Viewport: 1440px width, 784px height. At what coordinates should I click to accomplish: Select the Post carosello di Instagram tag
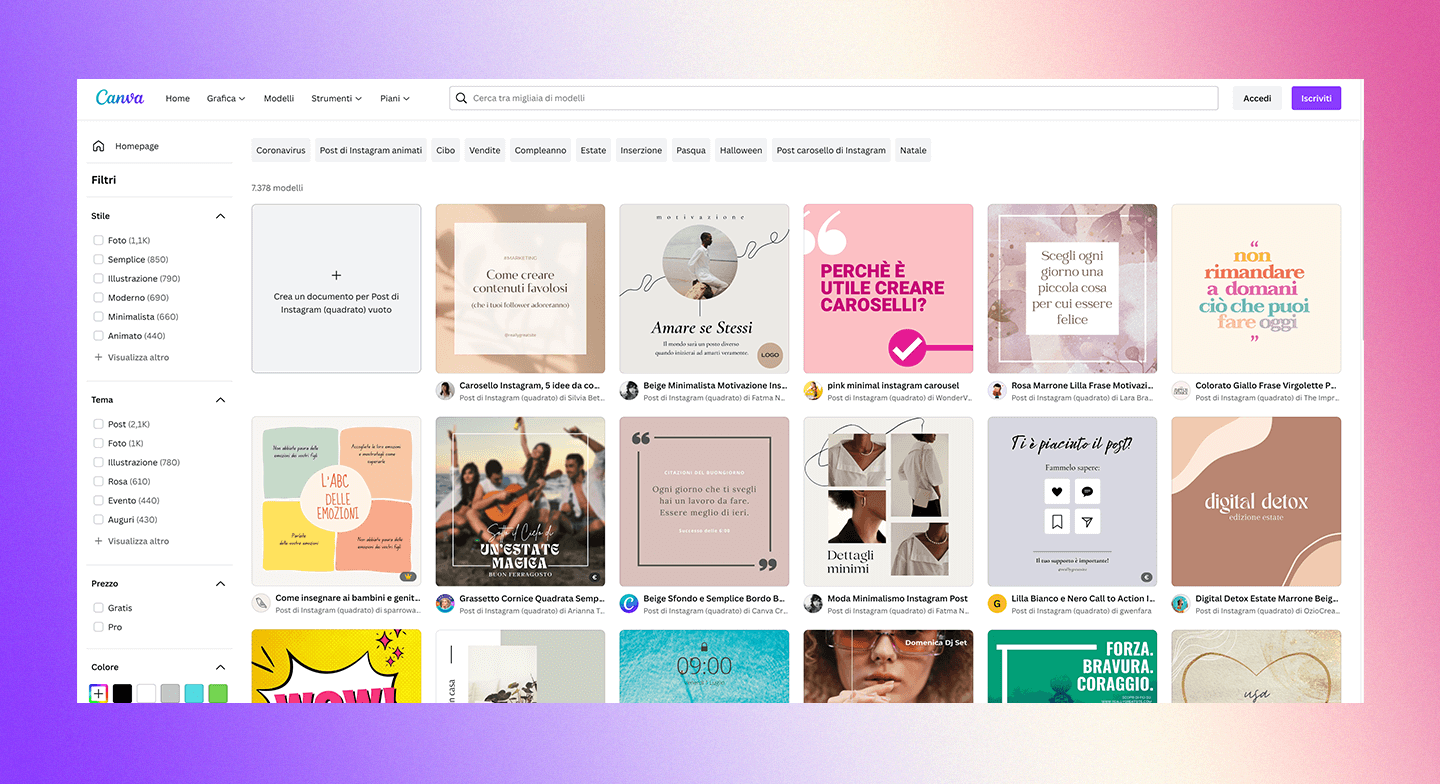pyautogui.click(x=831, y=150)
